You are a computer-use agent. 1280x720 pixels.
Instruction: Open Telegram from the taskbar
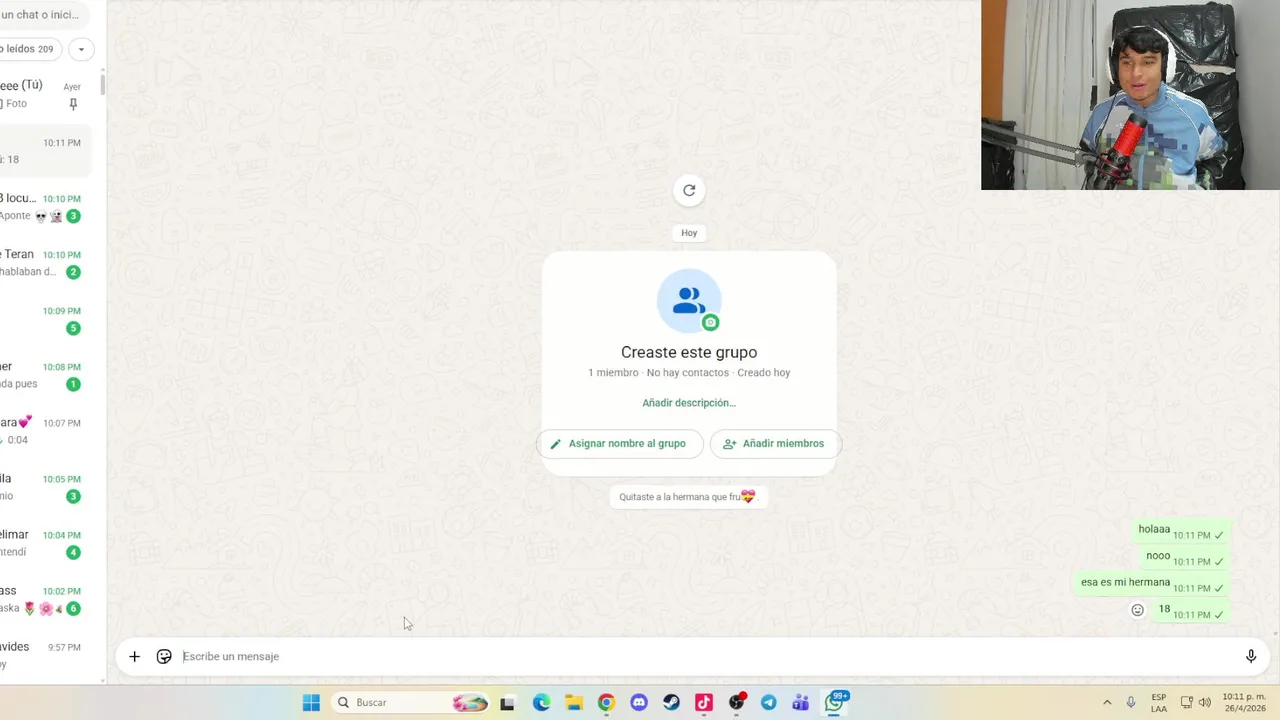(x=769, y=703)
